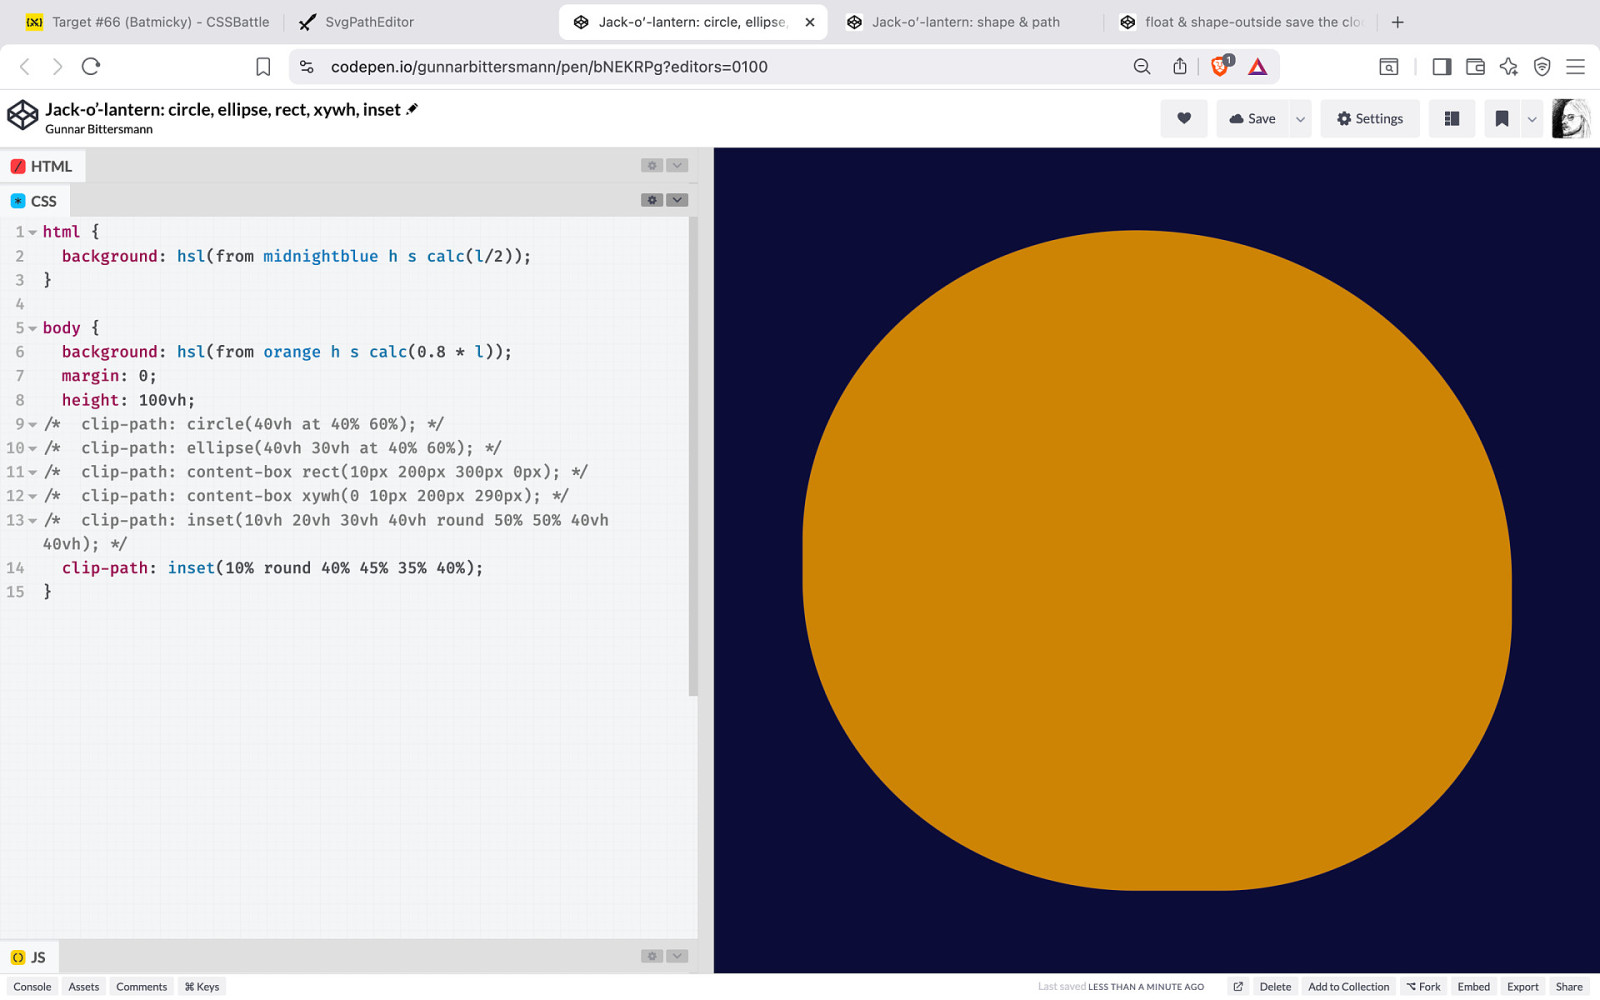Click the heart icon to love pen
1600x1000 pixels.
coord(1184,118)
